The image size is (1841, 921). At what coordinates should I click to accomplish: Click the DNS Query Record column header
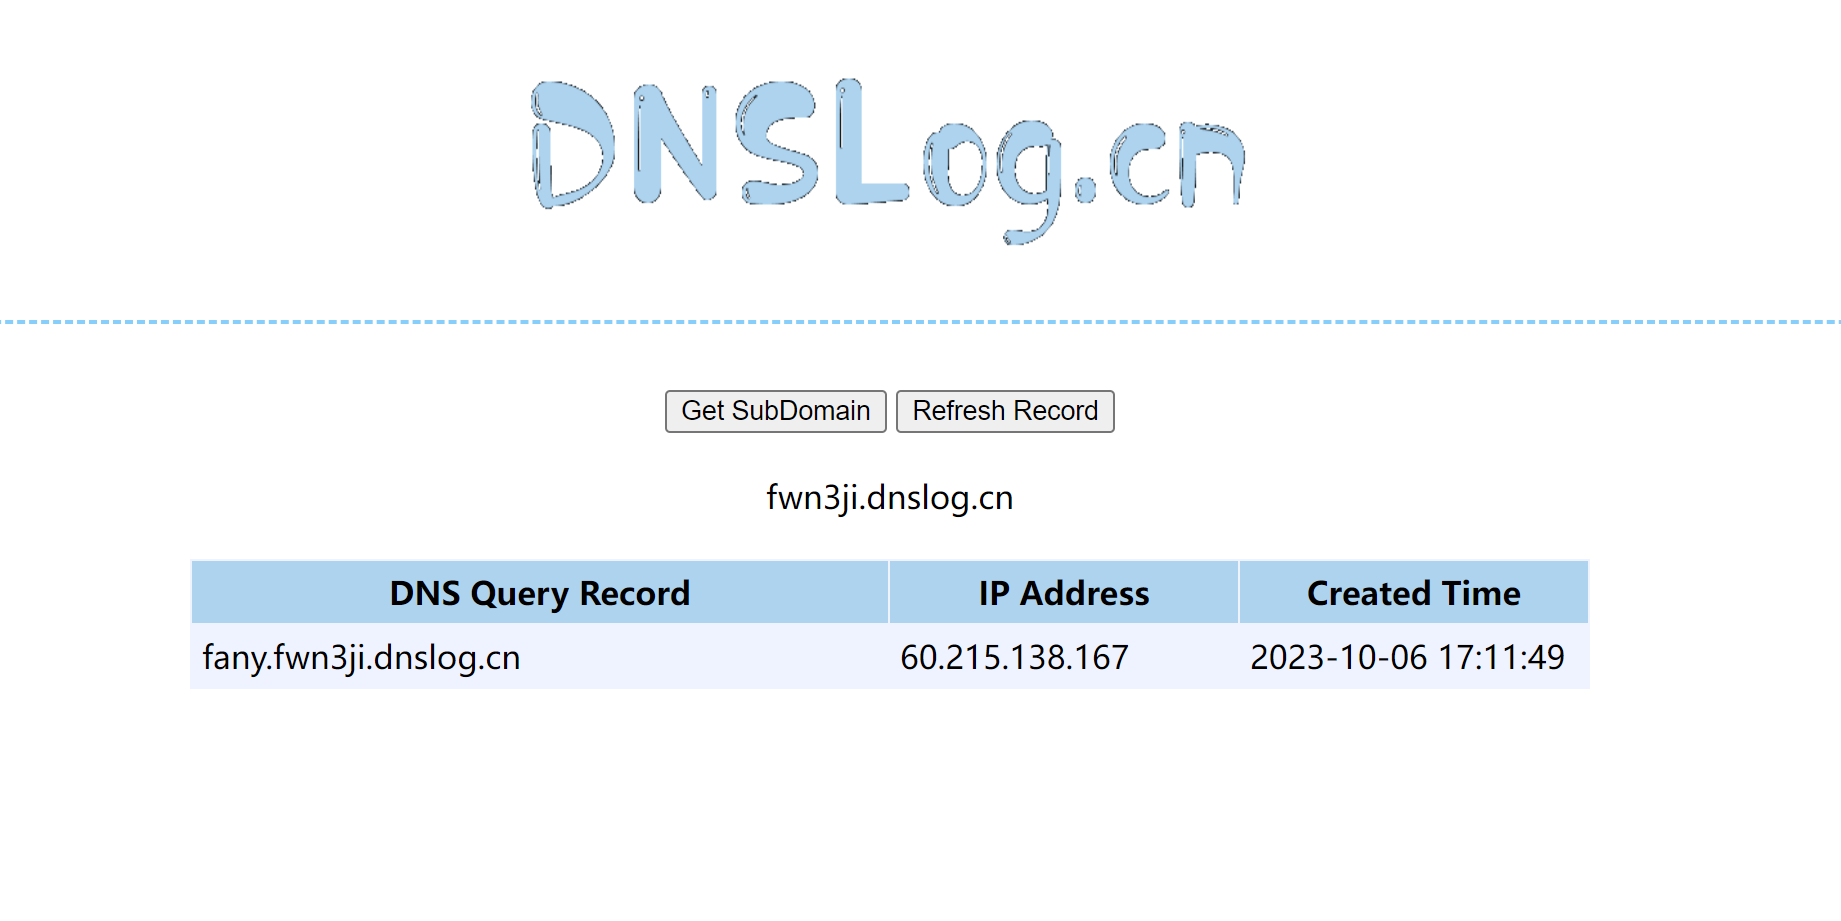(539, 593)
